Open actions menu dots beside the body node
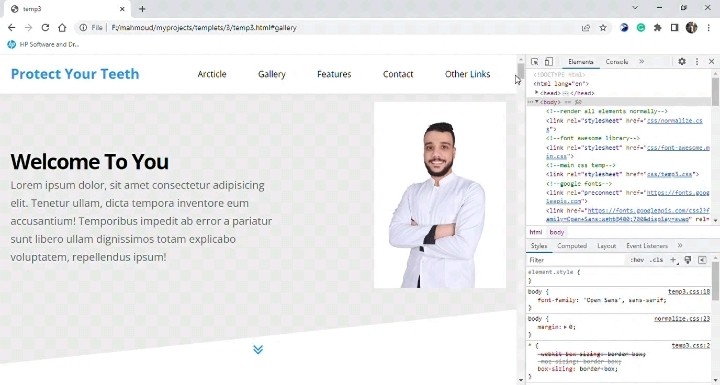720x385 pixels. pos(530,102)
